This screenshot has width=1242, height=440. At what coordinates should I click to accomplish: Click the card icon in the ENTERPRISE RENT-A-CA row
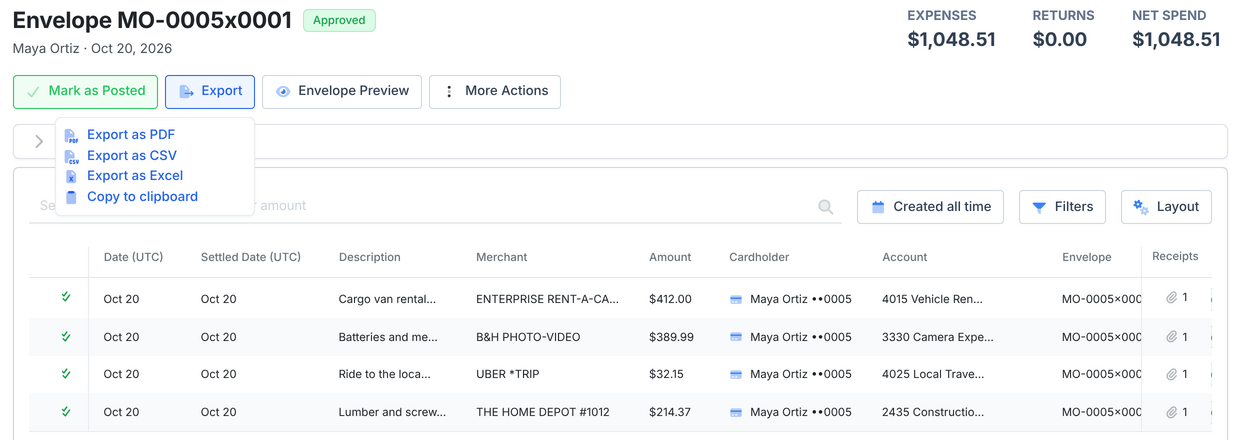click(x=736, y=299)
